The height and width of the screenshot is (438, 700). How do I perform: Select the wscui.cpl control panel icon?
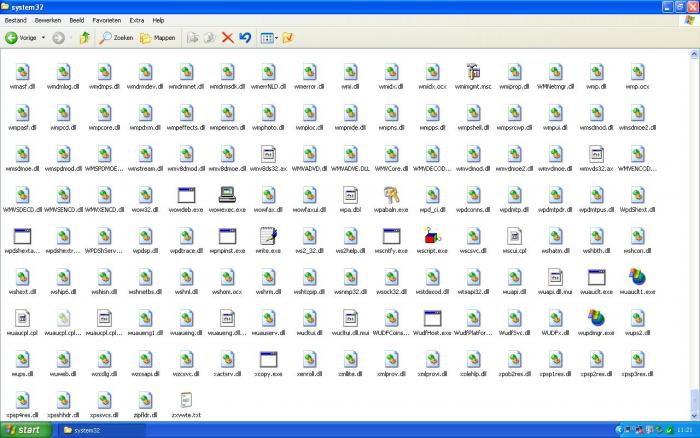pos(514,236)
